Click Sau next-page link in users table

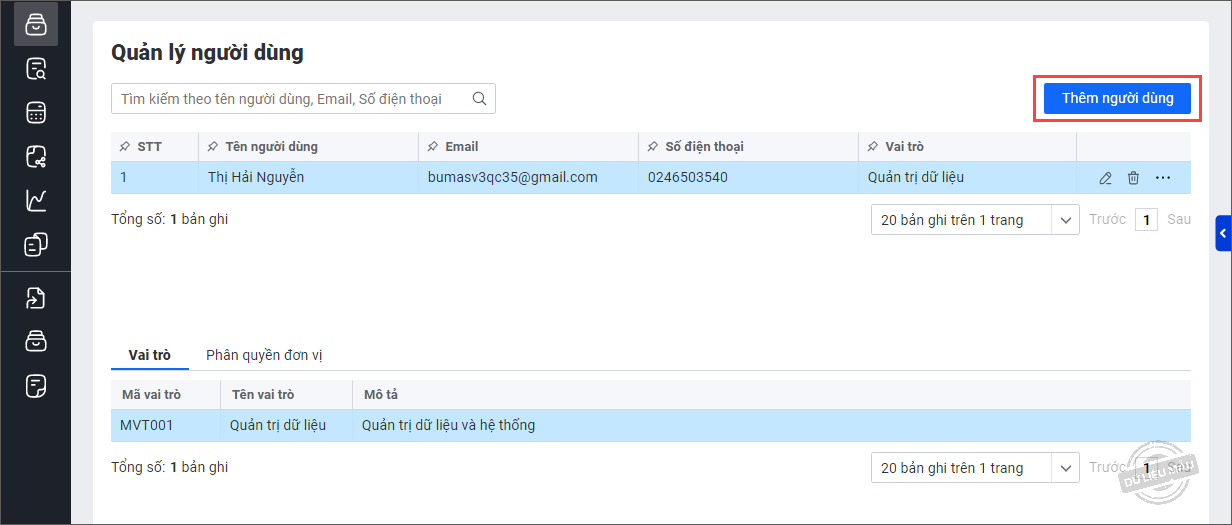tap(1178, 219)
